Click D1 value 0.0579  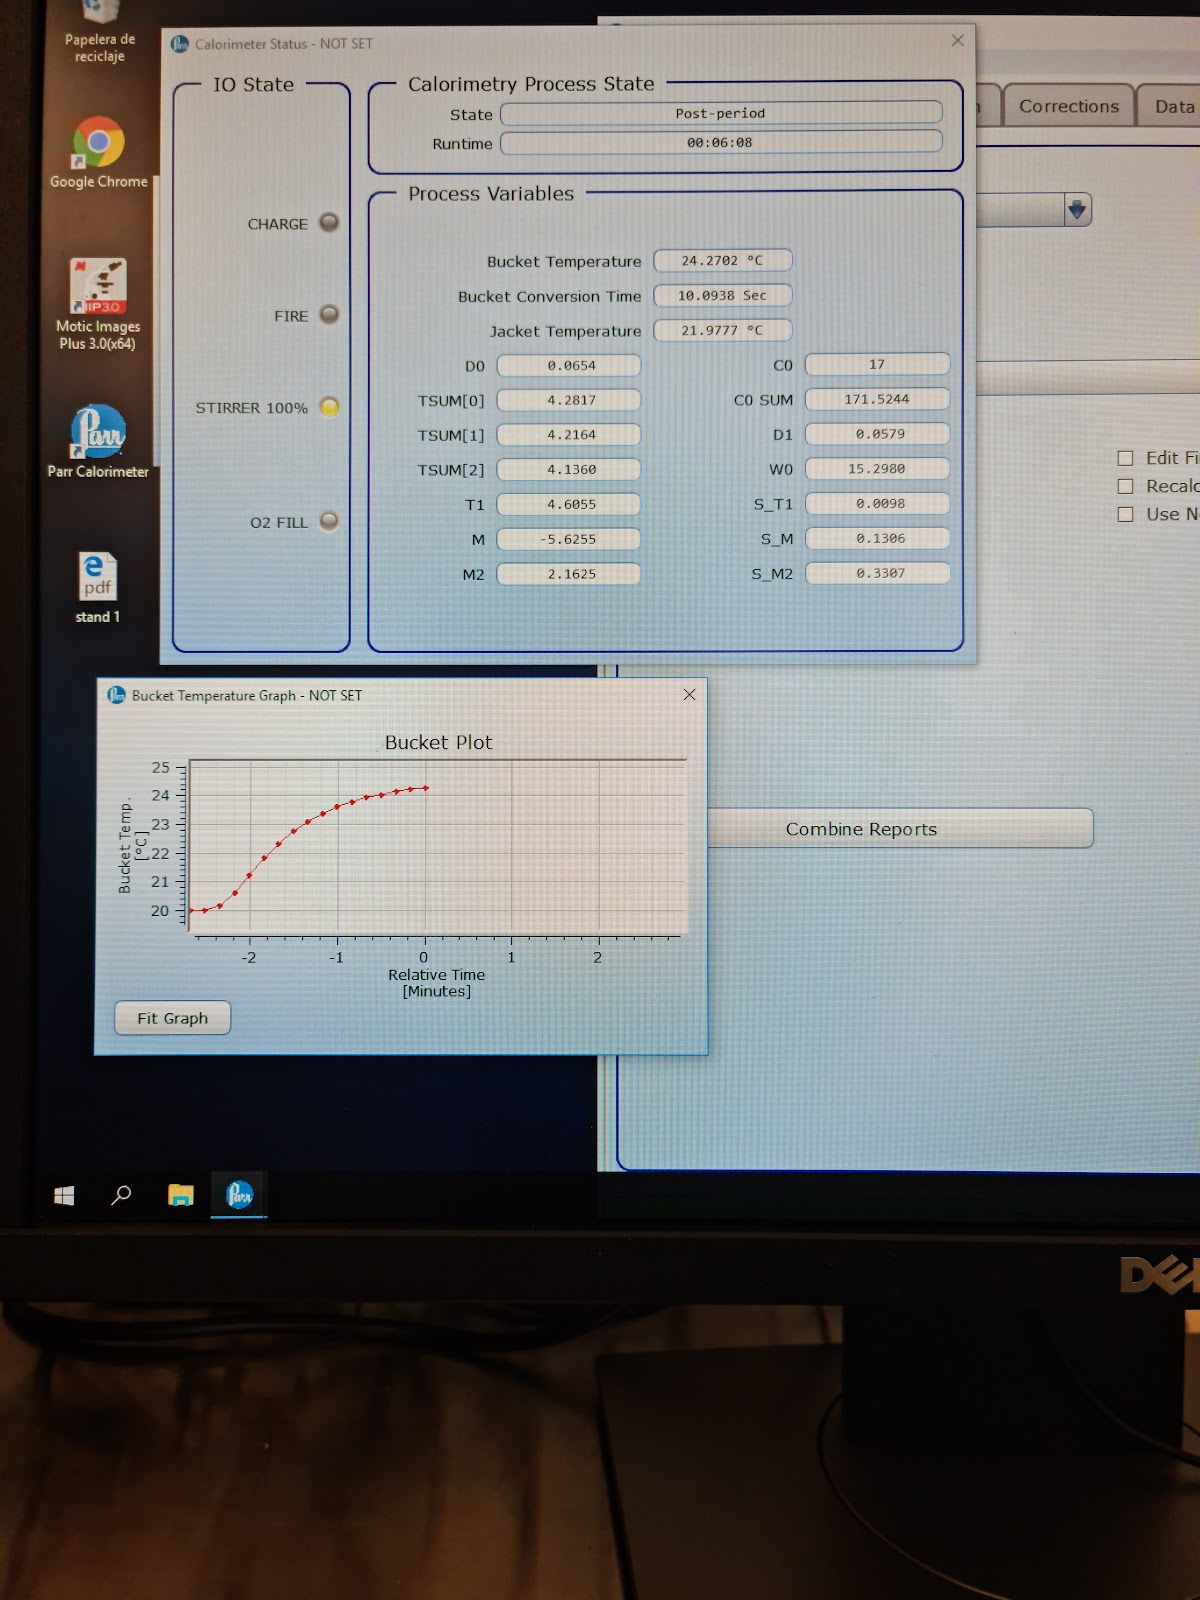(877, 434)
